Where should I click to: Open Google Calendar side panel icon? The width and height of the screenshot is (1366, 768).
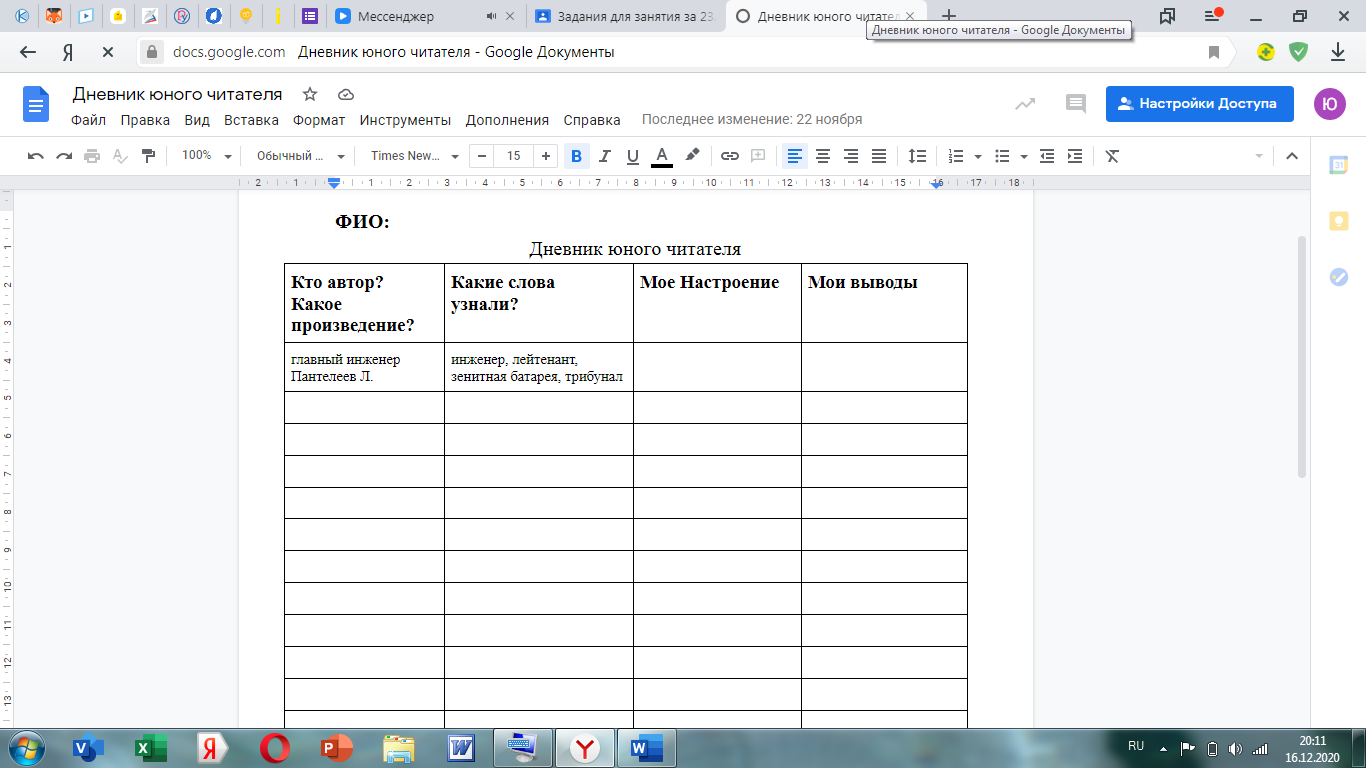tap(1338, 166)
